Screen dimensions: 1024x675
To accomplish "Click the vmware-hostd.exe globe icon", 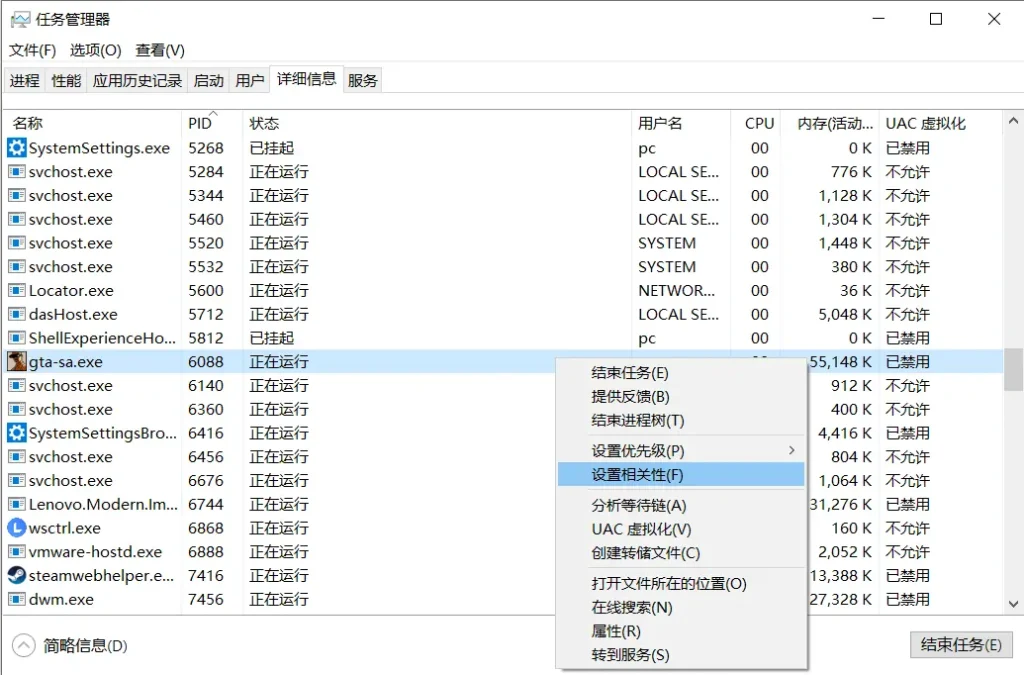I will click(16, 552).
